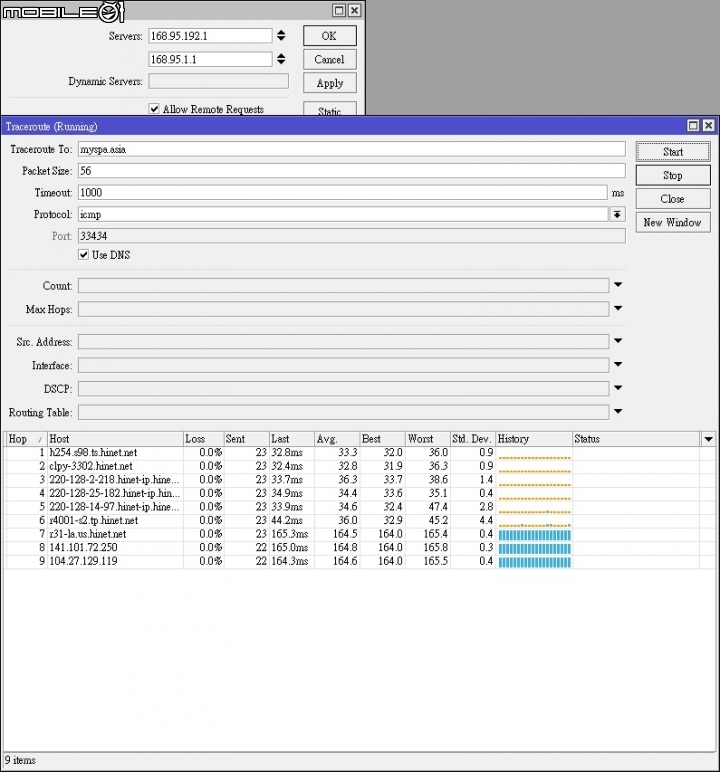Image resolution: width=720 pixels, height=772 pixels.
Task: Select hop row h254.s98.ts.hinet.net
Action: point(360,452)
